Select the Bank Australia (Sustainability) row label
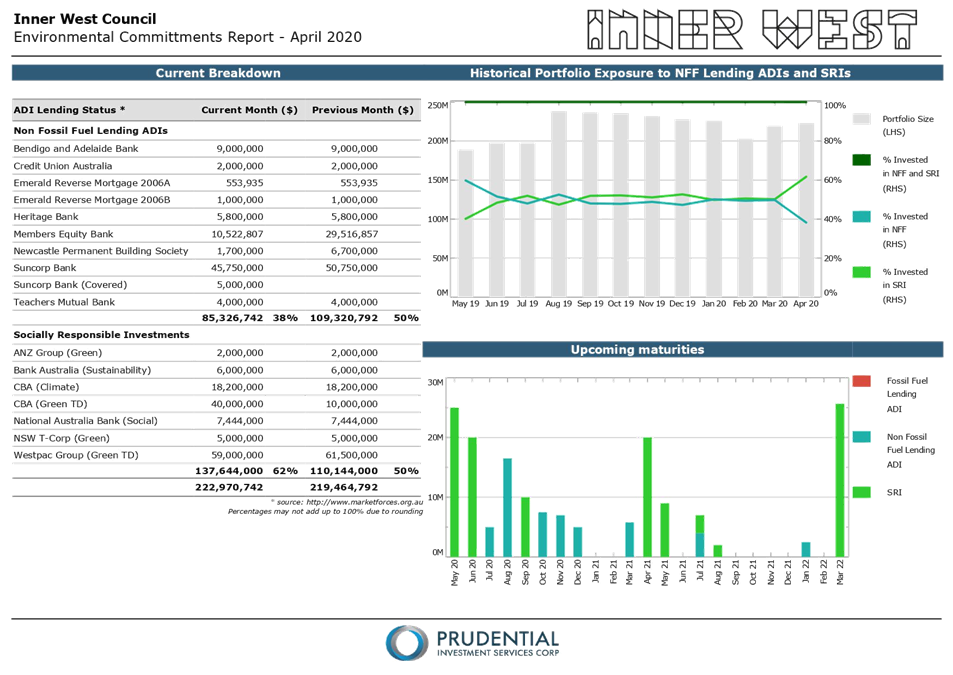The image size is (953, 675). (x=82, y=370)
